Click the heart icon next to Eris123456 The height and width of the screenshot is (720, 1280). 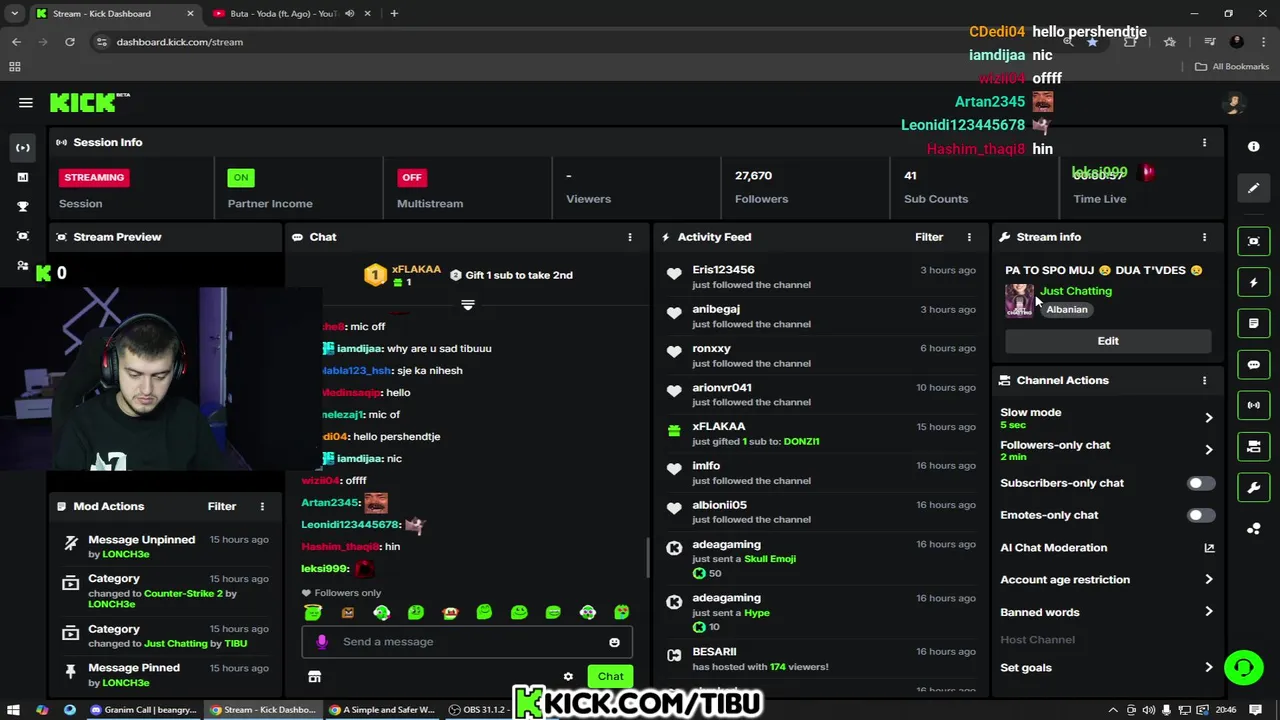pos(674,274)
